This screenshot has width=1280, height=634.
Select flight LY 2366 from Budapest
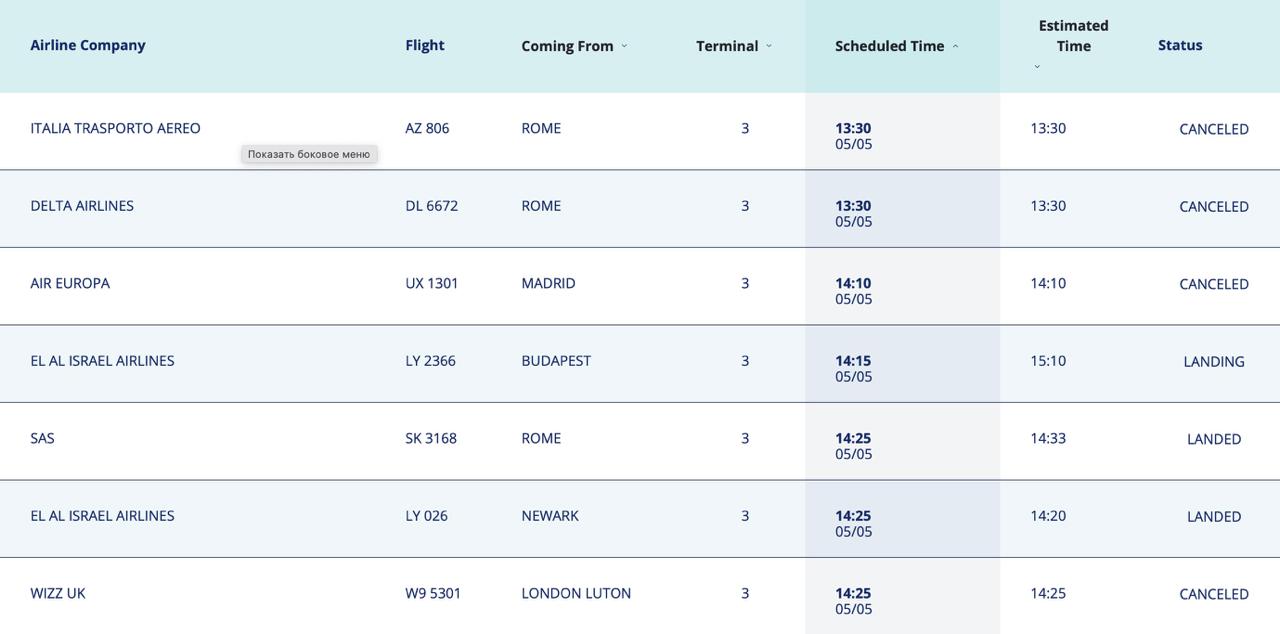[430, 361]
